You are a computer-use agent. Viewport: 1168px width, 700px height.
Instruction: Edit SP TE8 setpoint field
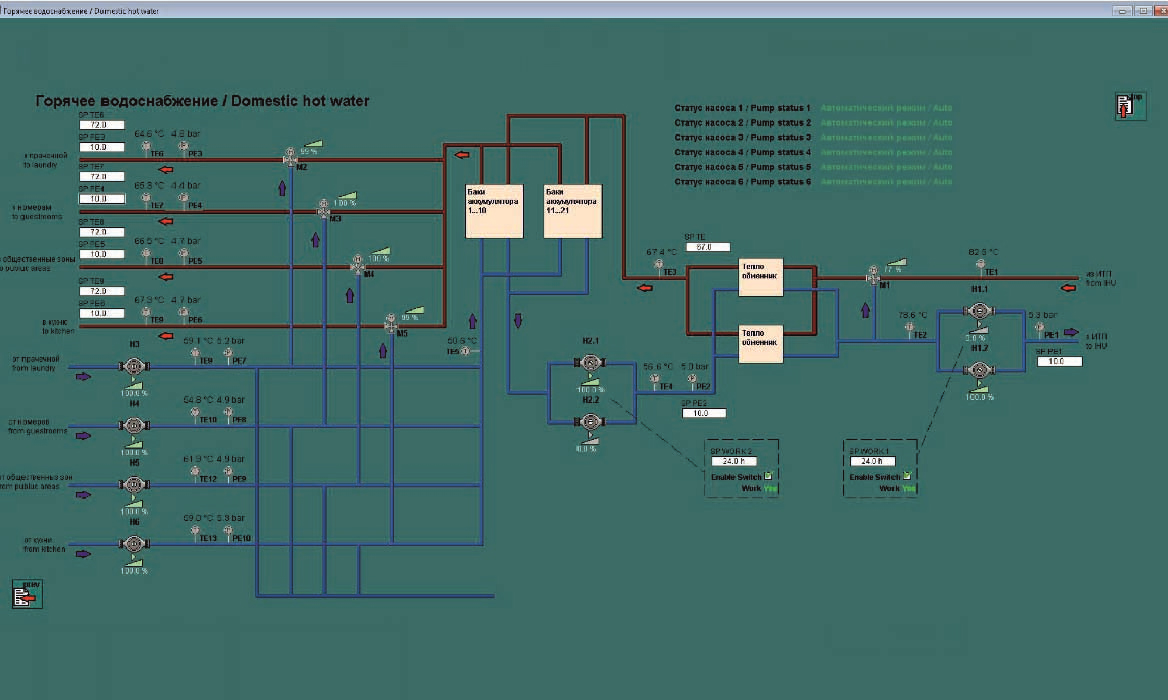point(102,232)
